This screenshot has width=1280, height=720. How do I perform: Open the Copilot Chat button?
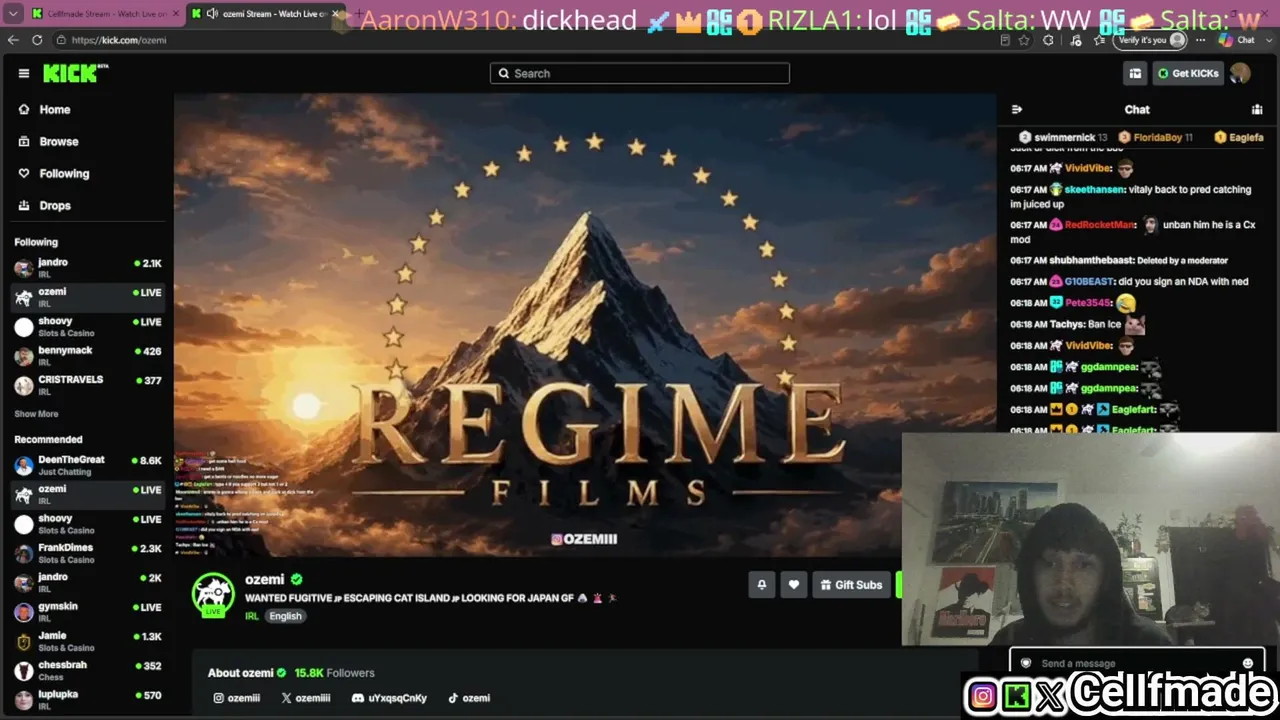point(1238,40)
